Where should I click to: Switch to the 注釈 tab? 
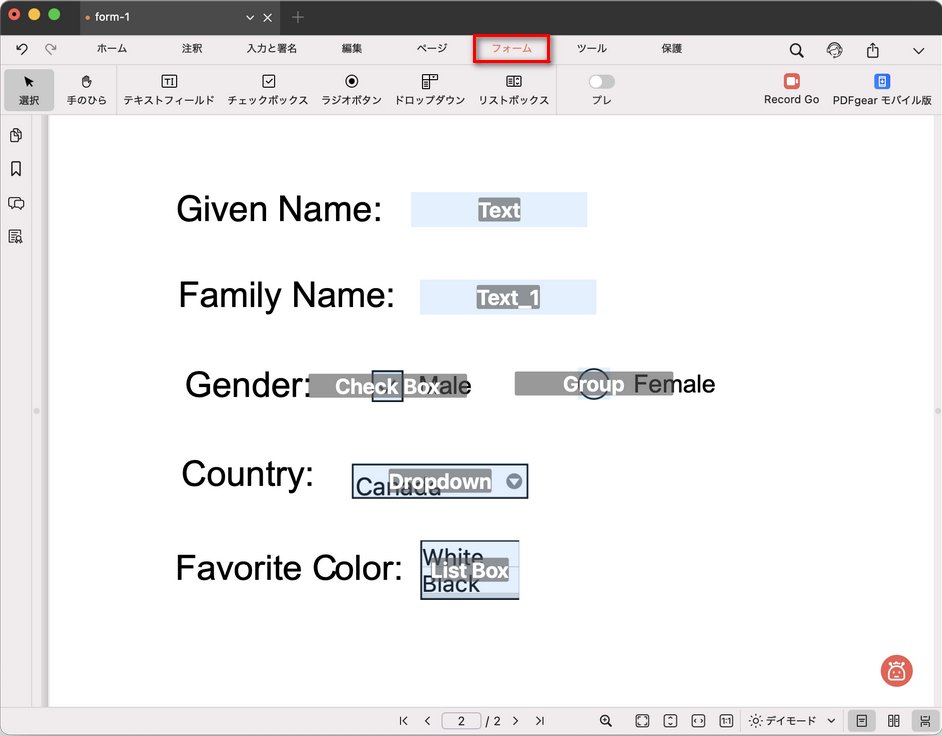[192, 48]
